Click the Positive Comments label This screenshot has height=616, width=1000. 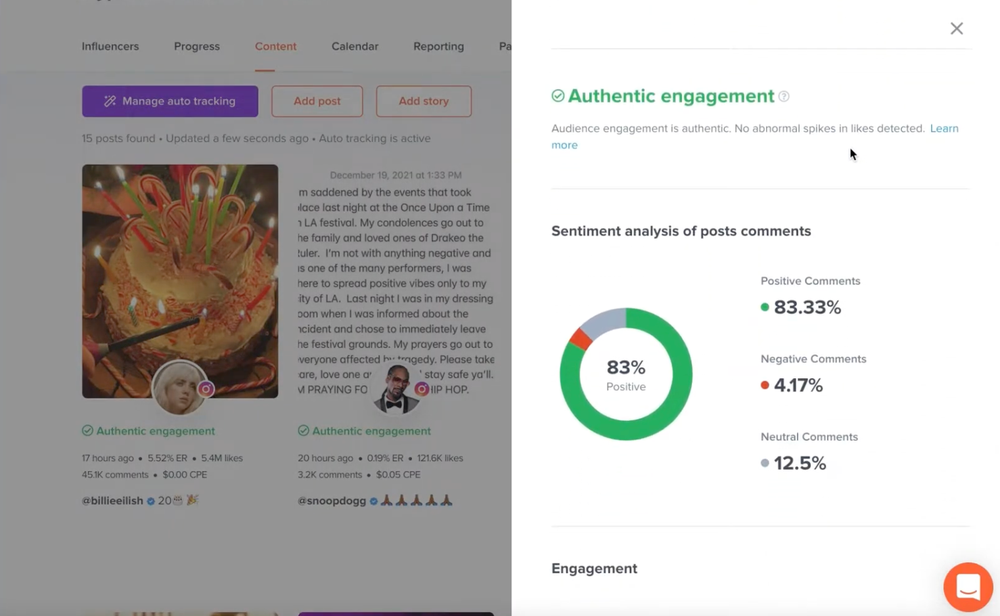coord(811,281)
